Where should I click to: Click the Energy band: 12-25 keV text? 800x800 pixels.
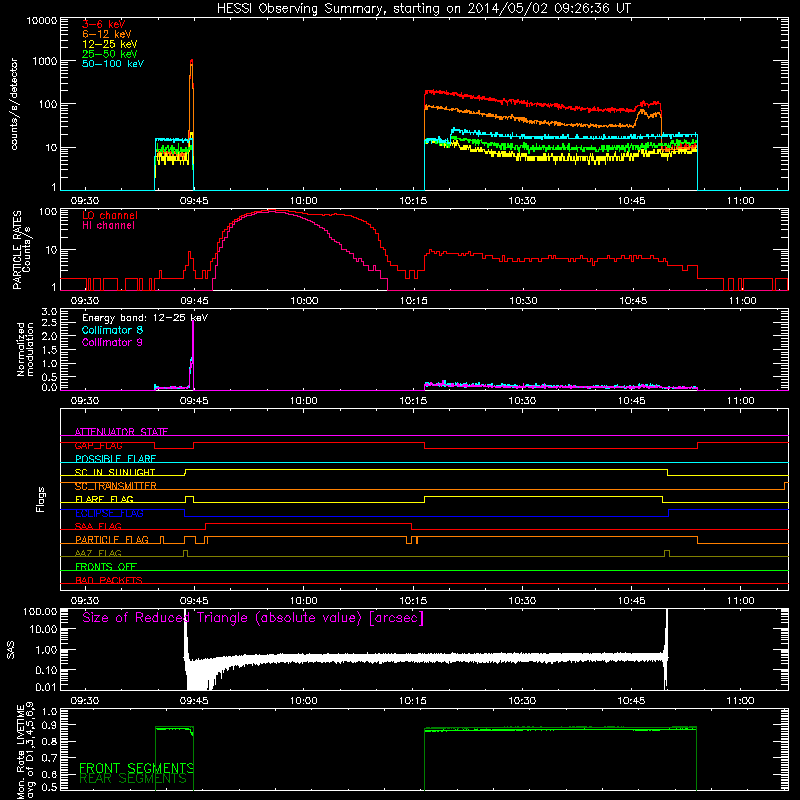pos(145,318)
